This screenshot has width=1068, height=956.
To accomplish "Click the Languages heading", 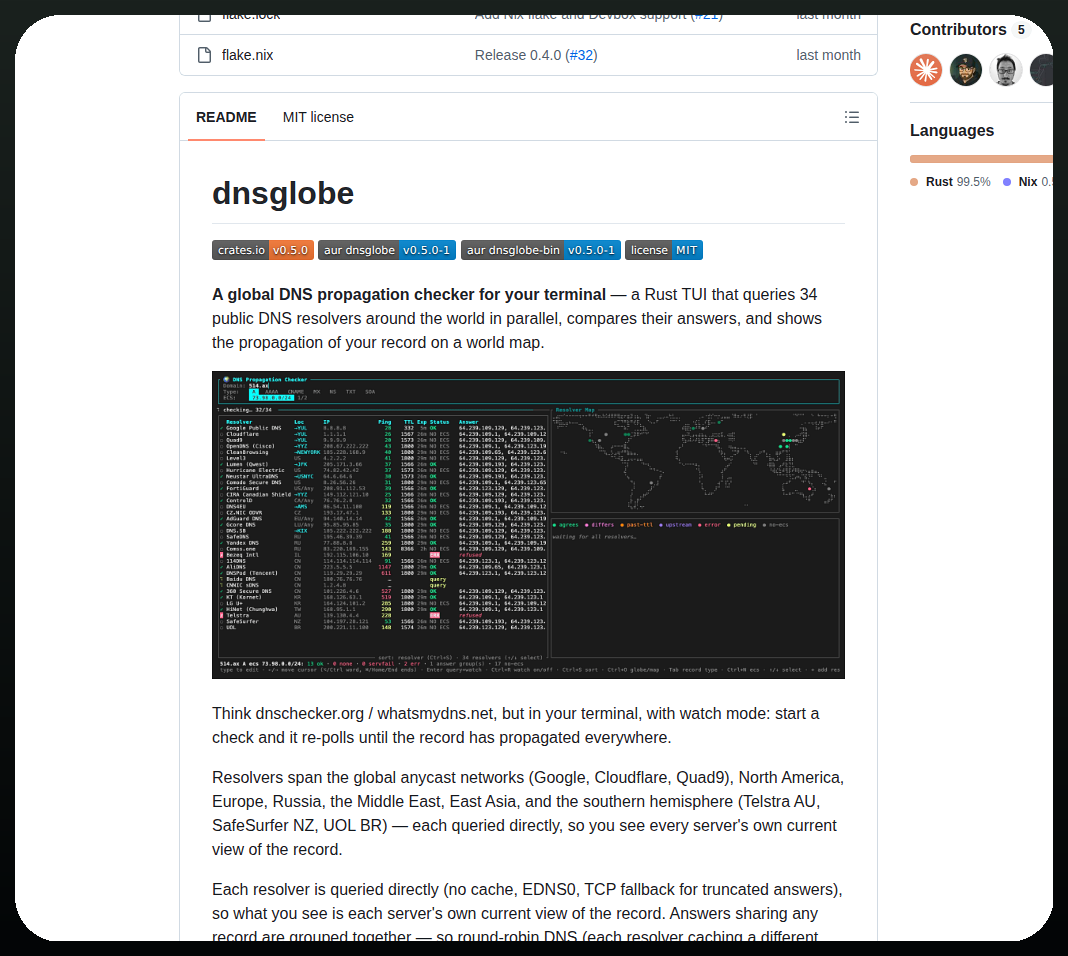I will click(x=952, y=131).
